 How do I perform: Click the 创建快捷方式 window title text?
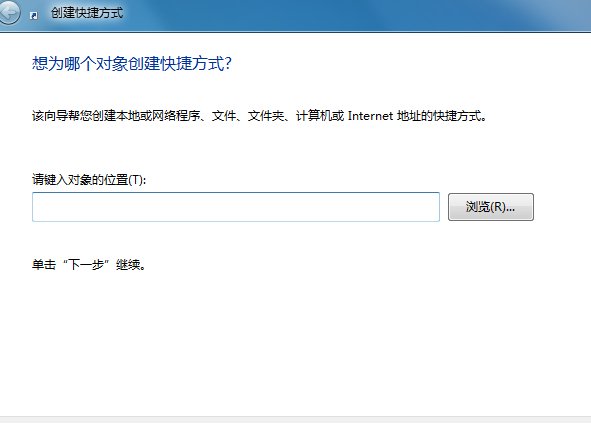87,13
